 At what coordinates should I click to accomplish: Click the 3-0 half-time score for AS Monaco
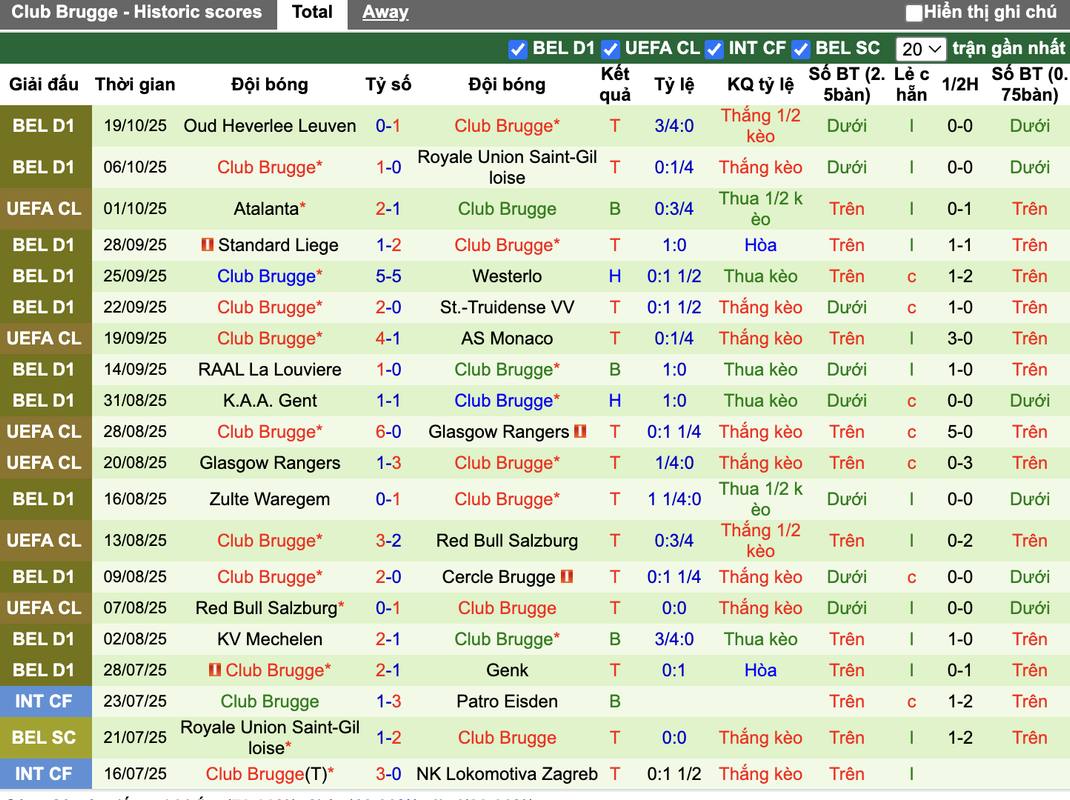959,338
